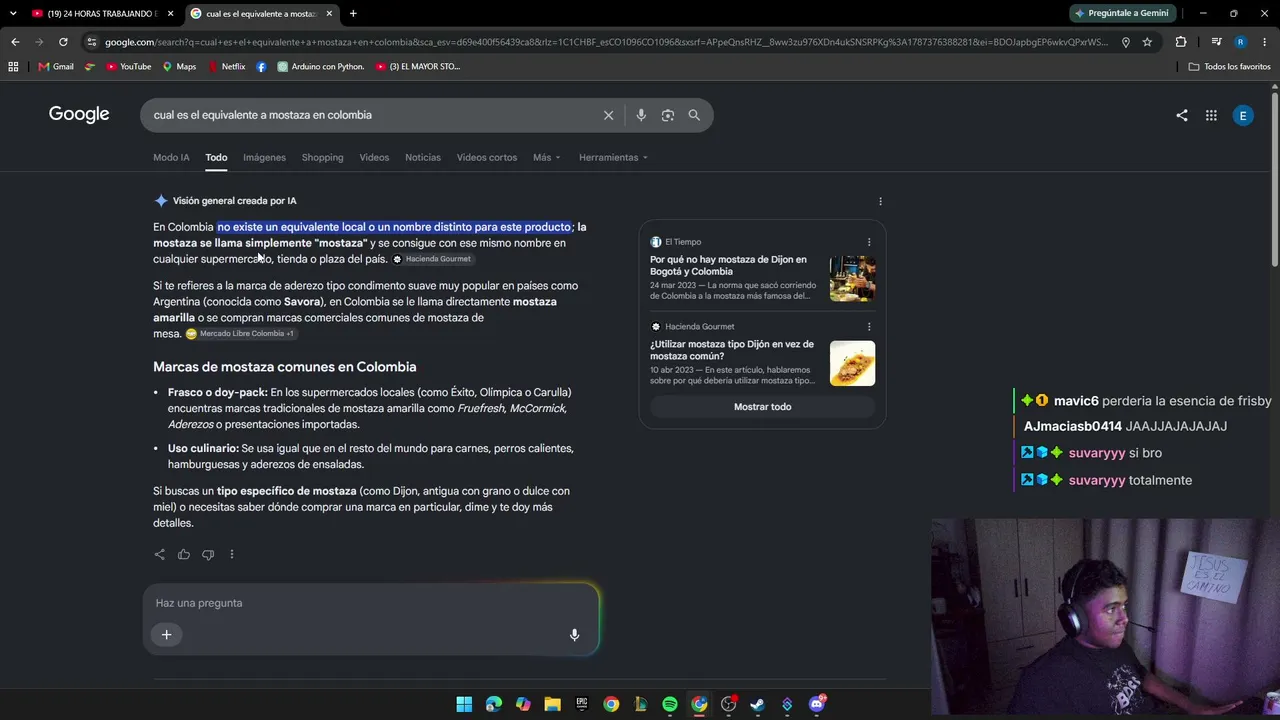
Task: Open options for El Tiempo source card
Action: click(869, 242)
